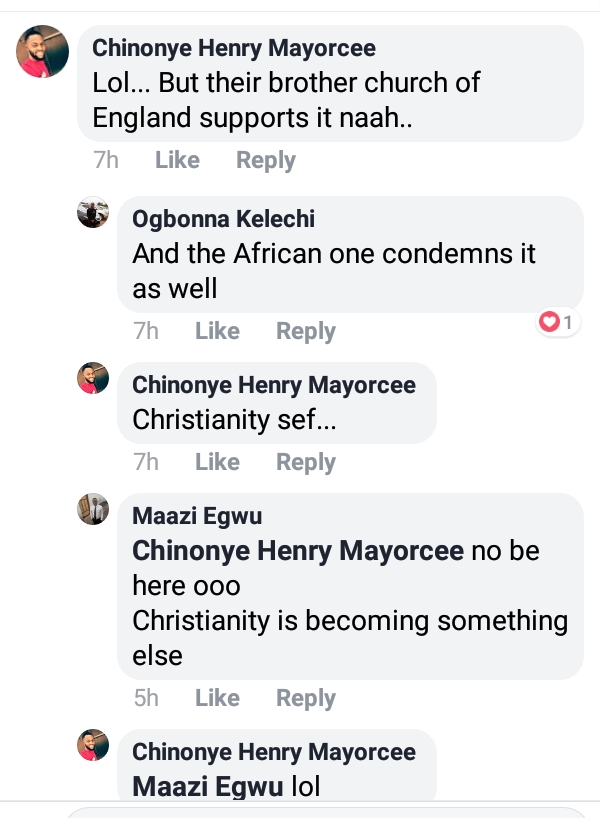Click the tagged 'Chinonye Henry Mayorcee' mention in Maazi's comment
Screen dimensions: 600x818
click(298, 550)
